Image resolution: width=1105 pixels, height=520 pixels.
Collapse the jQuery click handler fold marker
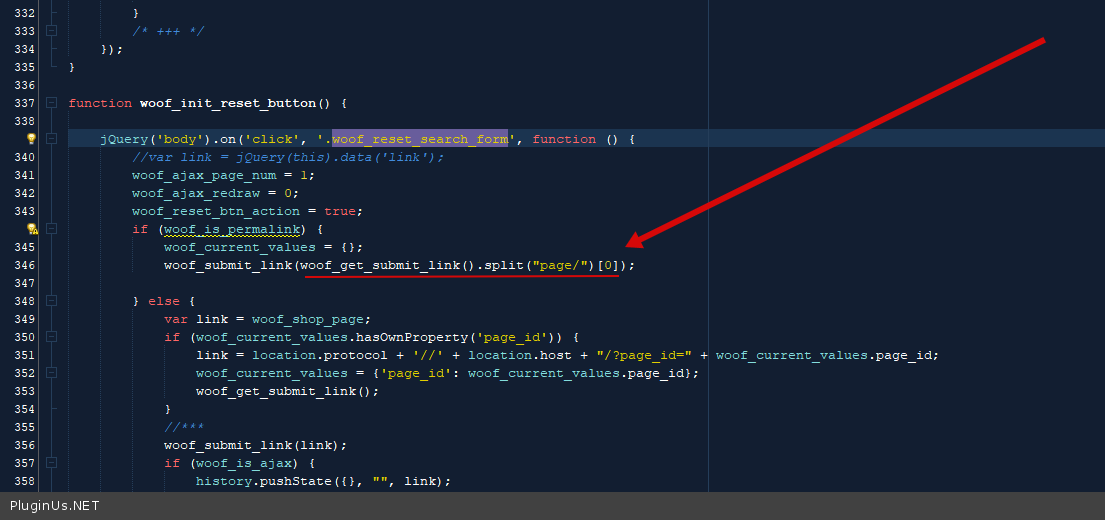(51, 139)
